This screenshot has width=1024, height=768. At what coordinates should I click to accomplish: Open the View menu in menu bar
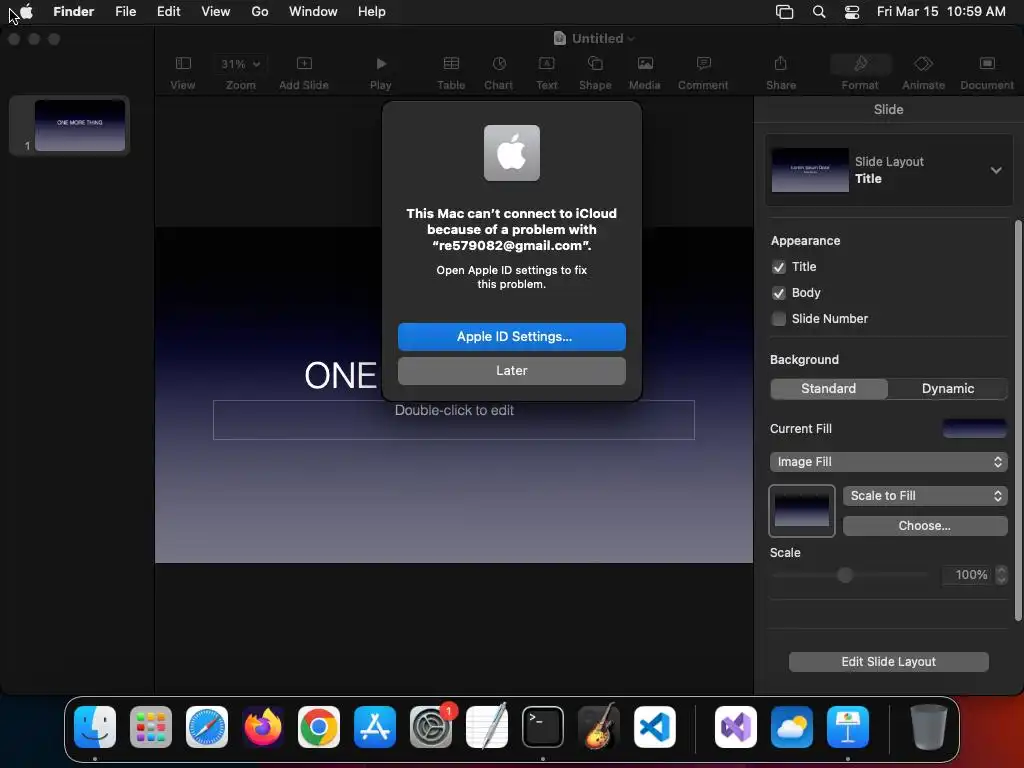[x=216, y=12]
